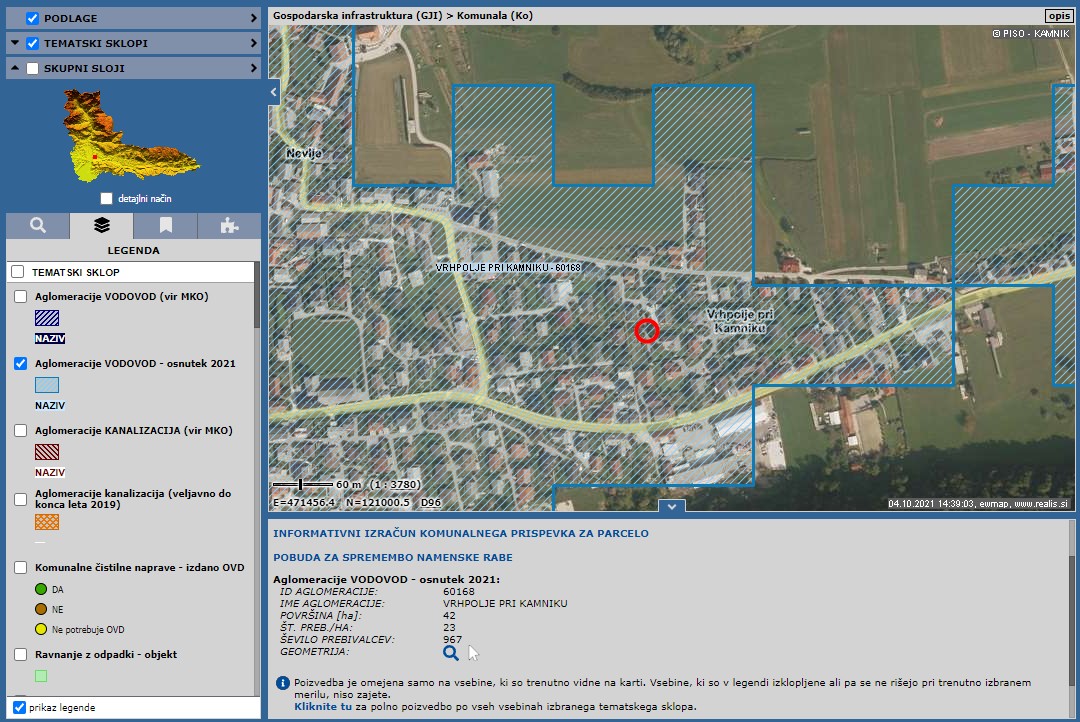Expand the PODLAGE section arrow
Image resolution: width=1080 pixels, height=722 pixels.
[x=254, y=18]
